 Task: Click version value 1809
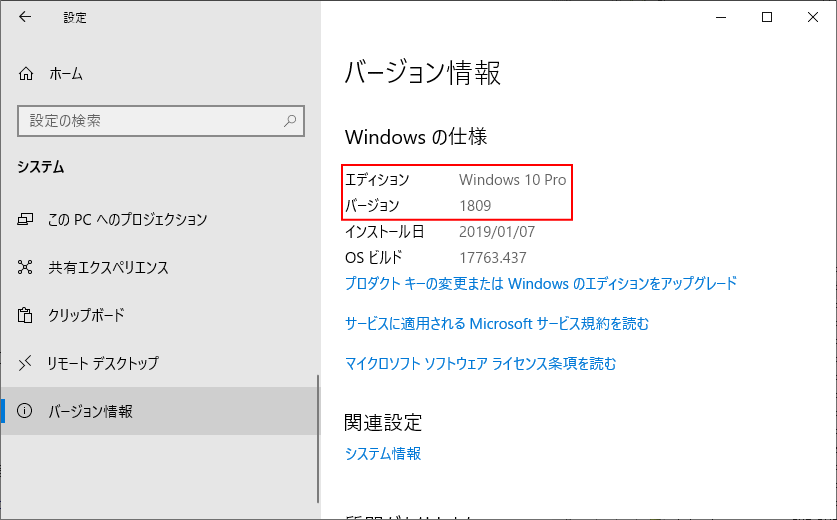(475, 206)
